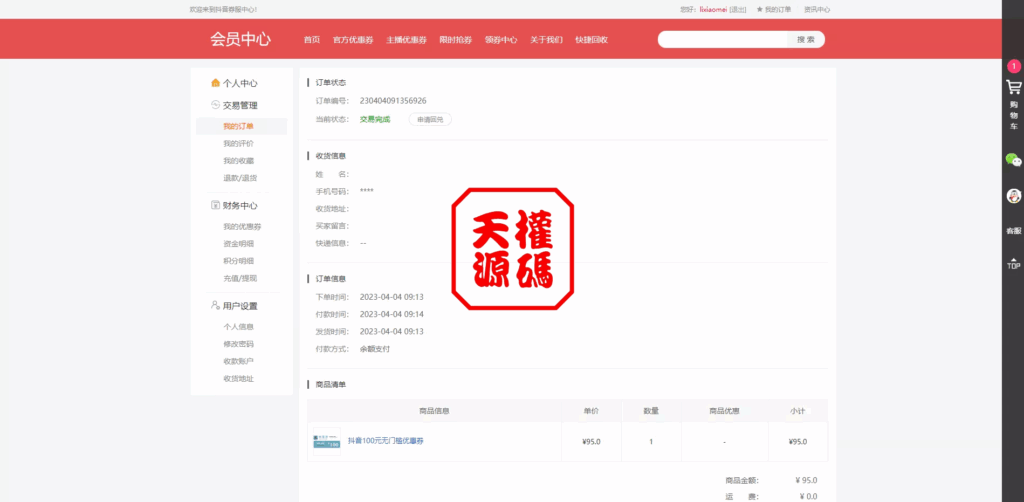This screenshot has width=1024, height=502.
Task: Select 我的优惠券 in left sidebar
Action: (242, 227)
